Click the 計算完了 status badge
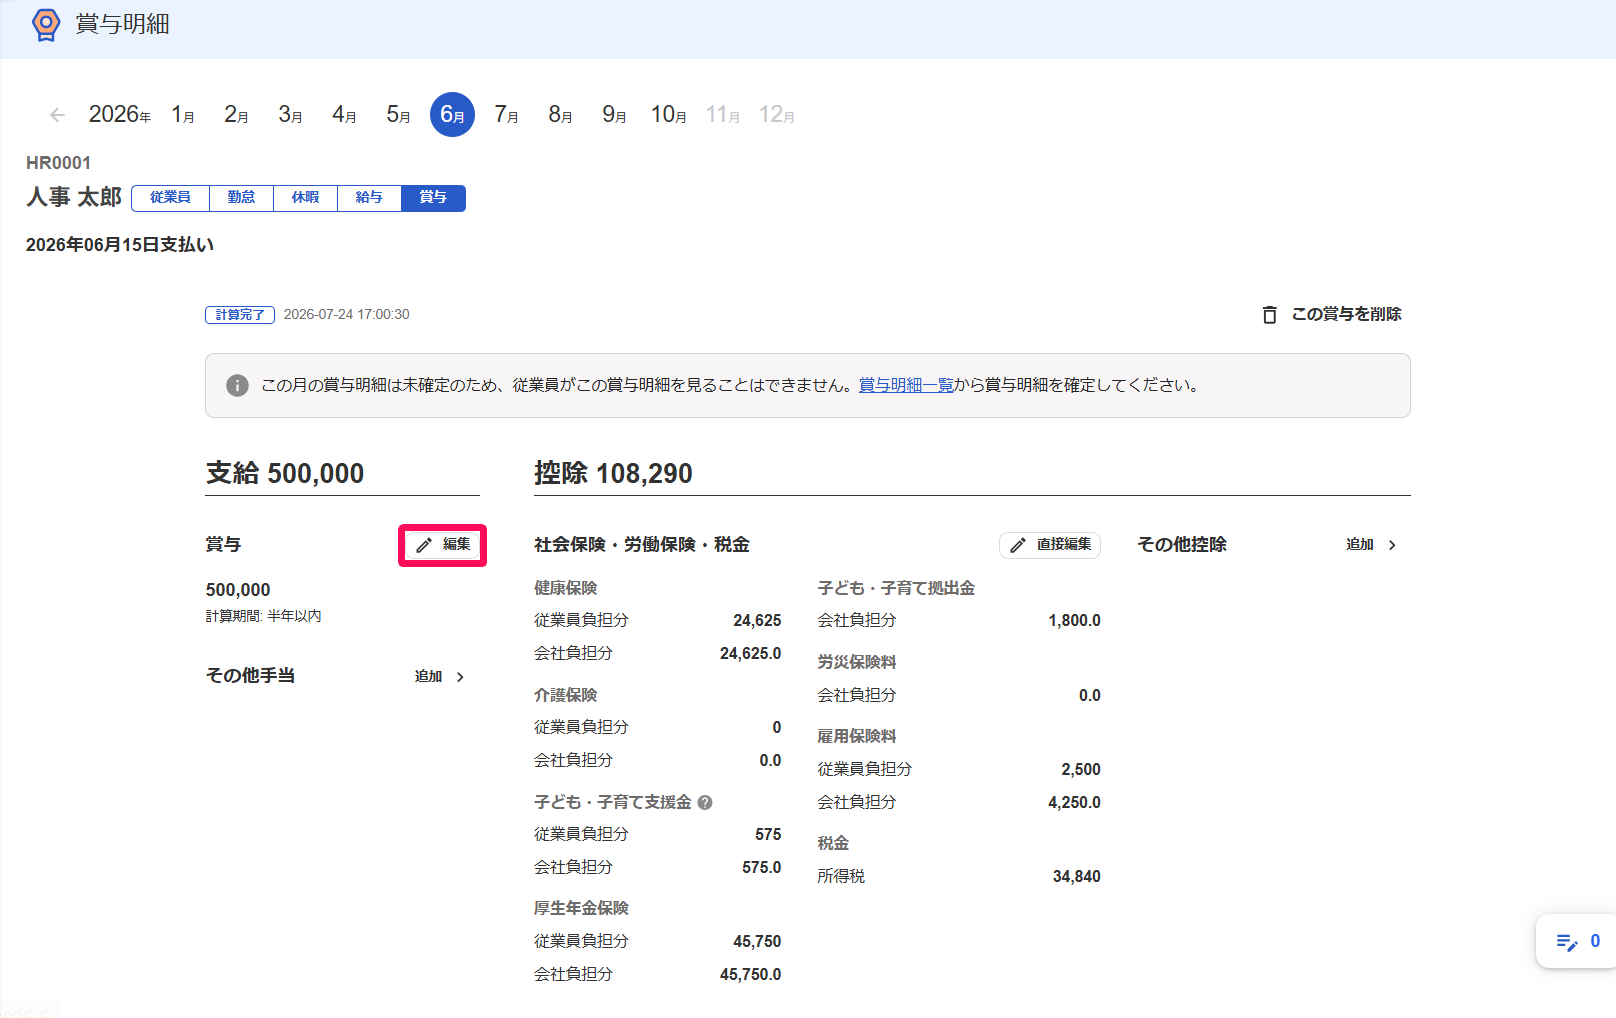 pos(240,315)
